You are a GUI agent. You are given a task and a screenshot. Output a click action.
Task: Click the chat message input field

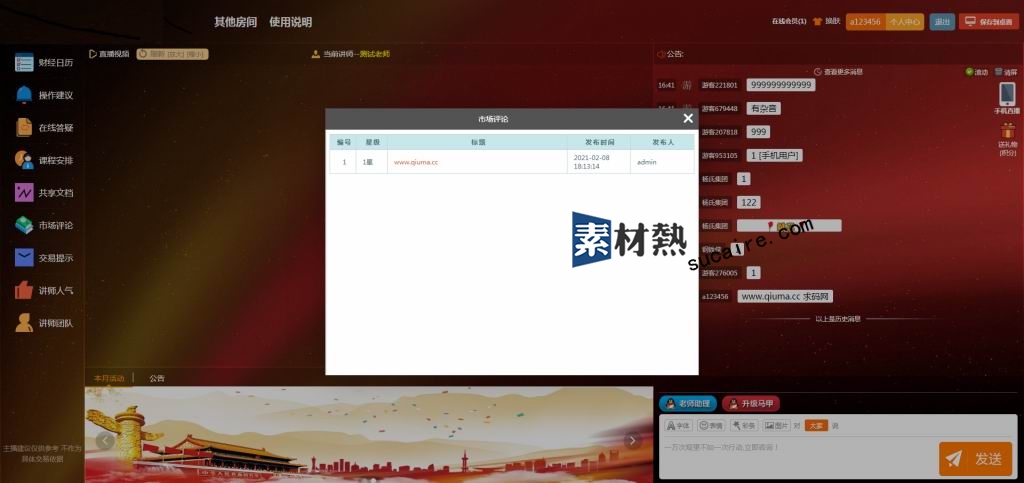point(798,458)
